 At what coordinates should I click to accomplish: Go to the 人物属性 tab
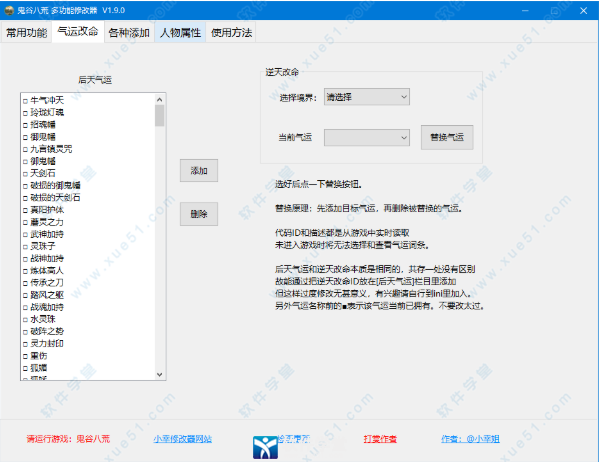tap(179, 32)
